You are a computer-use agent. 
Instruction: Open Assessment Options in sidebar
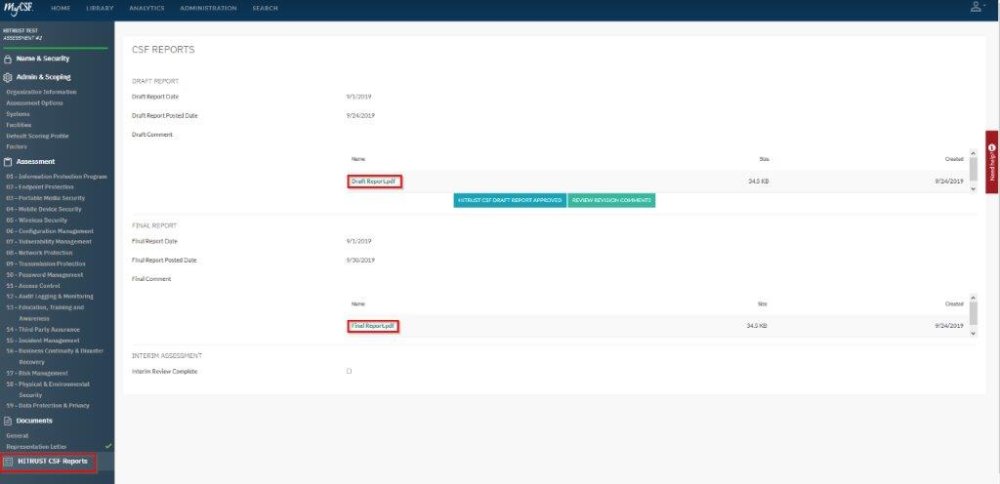[x=34, y=103]
